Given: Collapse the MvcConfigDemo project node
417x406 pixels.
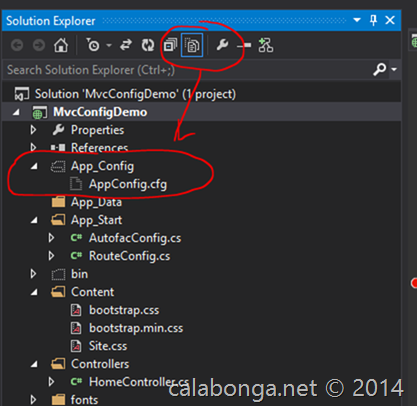Looking at the screenshot, I should [16, 113].
